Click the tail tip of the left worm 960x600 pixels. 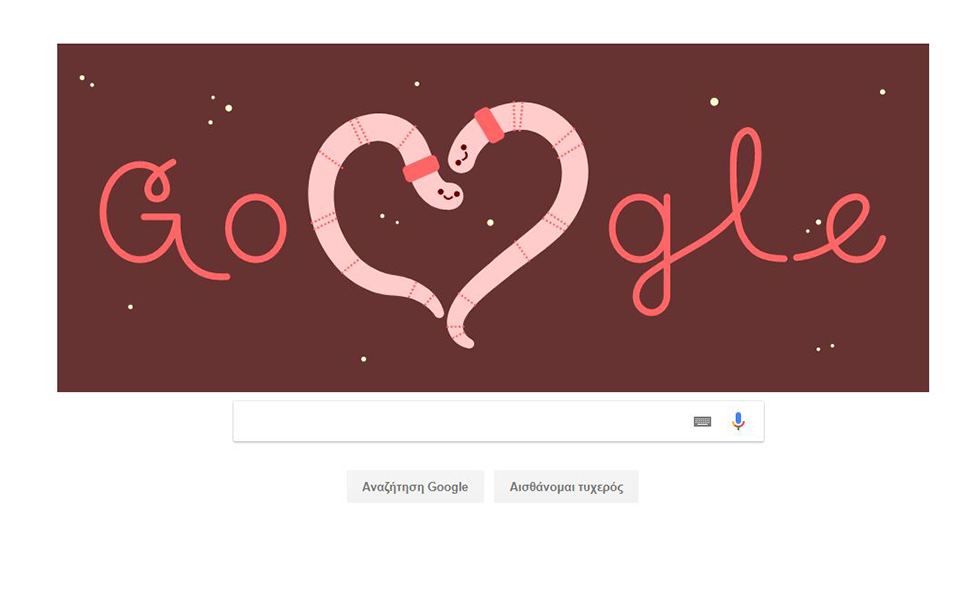434,308
